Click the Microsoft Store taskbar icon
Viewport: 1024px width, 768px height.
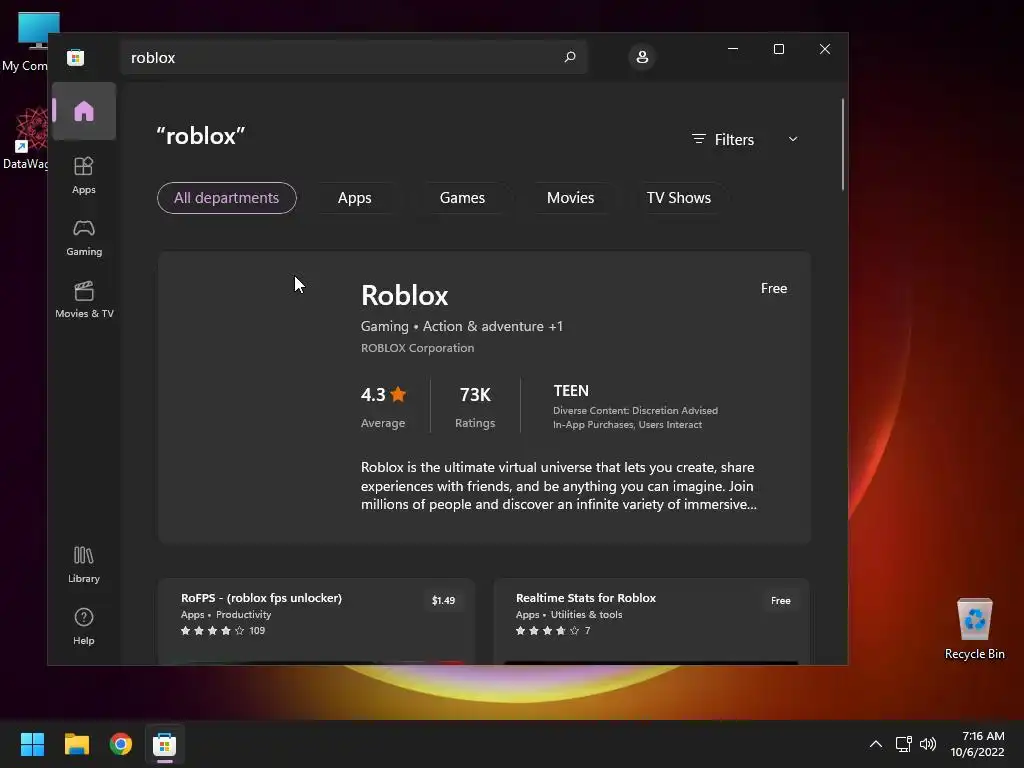coord(165,744)
